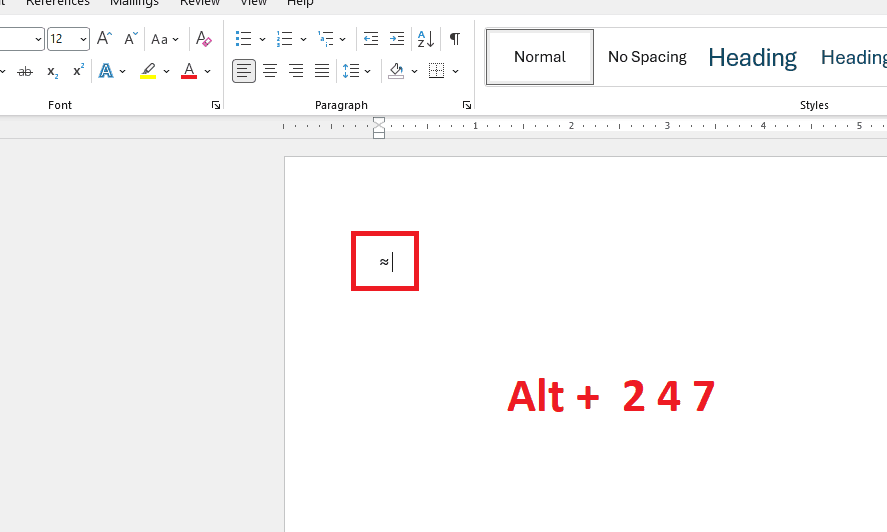Open the Review tab
887x532 pixels.
click(200, 3)
